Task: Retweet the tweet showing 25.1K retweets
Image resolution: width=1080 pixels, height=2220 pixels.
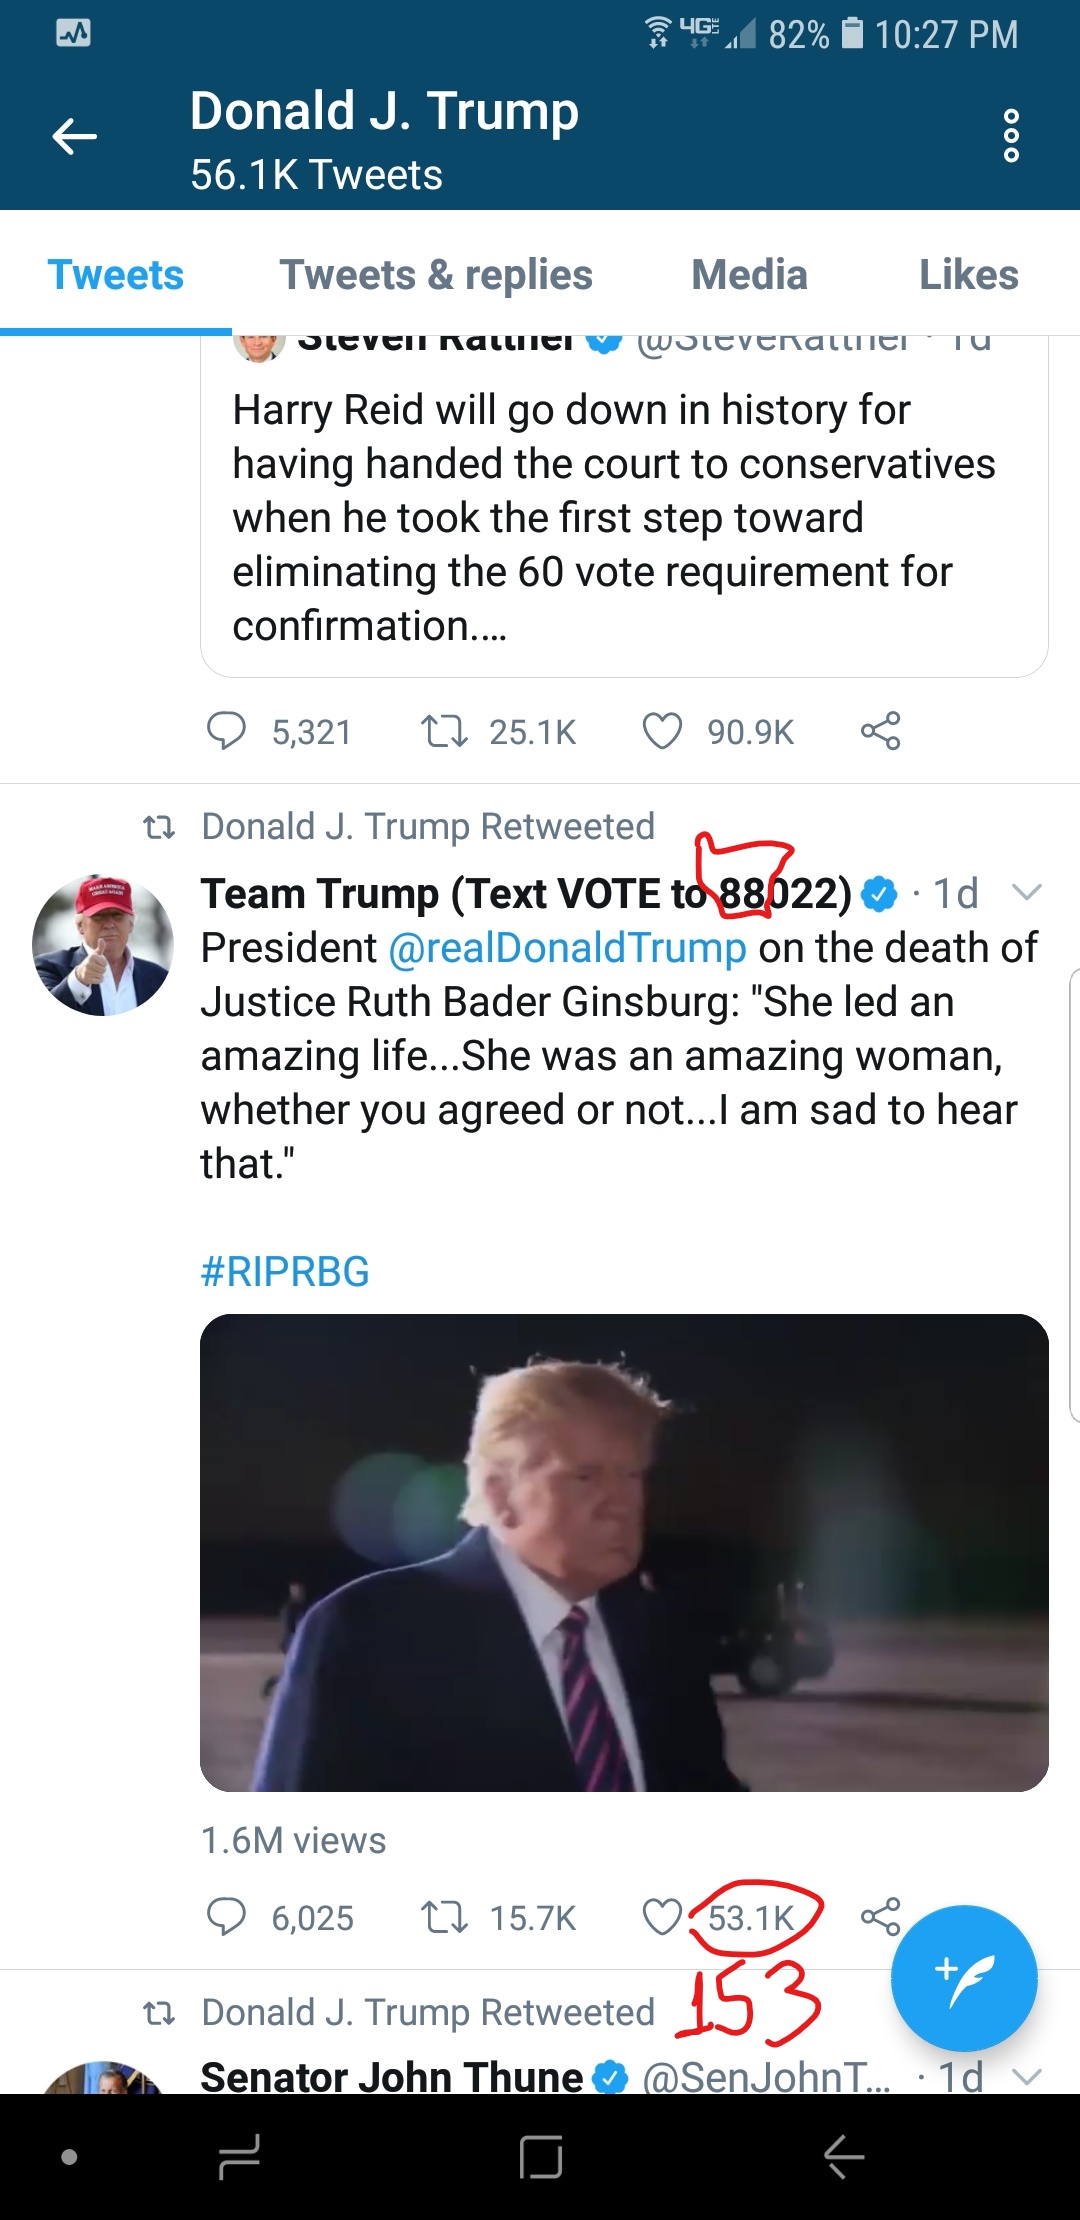Action: click(x=444, y=731)
